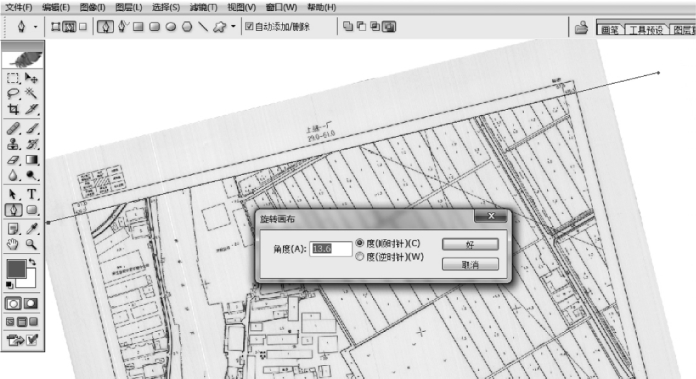Toggle the auto add/delete checkbox
696x379 pixels.
click(x=249, y=27)
